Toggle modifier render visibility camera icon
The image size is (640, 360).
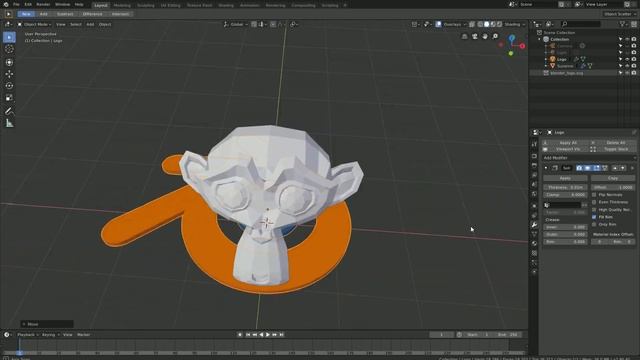(579, 168)
